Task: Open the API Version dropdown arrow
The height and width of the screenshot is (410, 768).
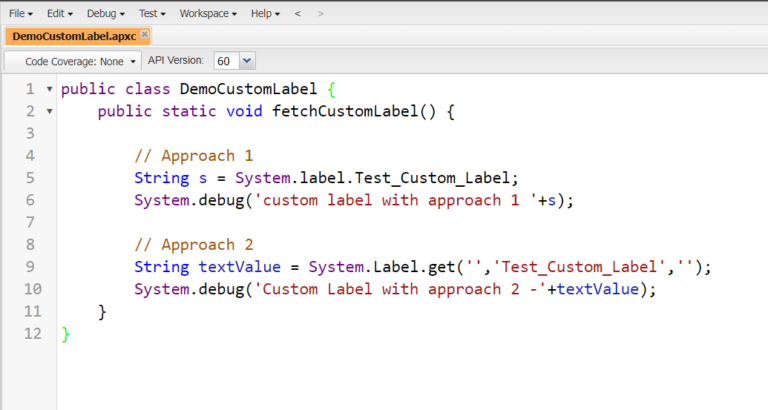Action: tap(247, 61)
